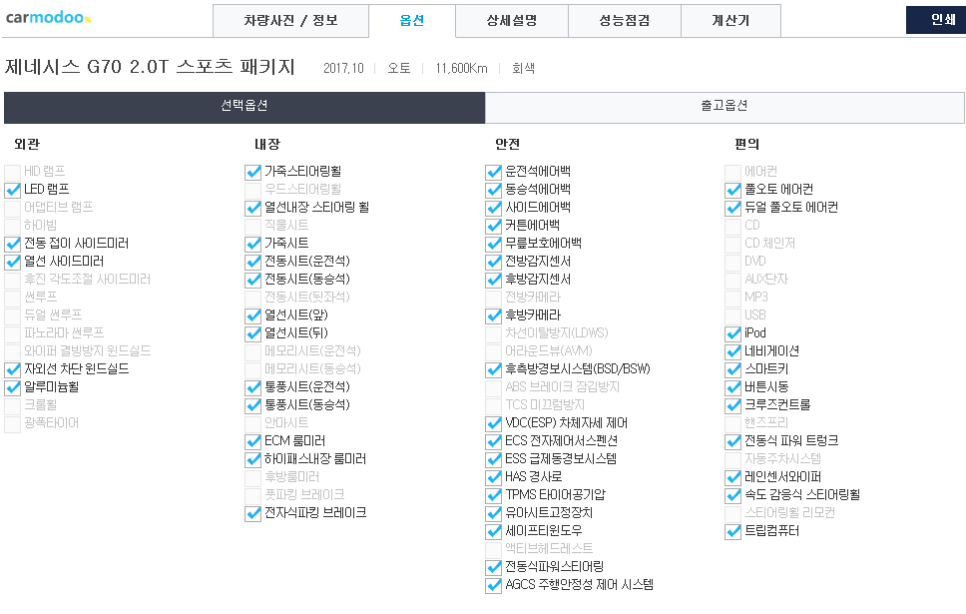
Task: Toggle 크루즈컨트롤 checkbox
Action: coord(733,405)
